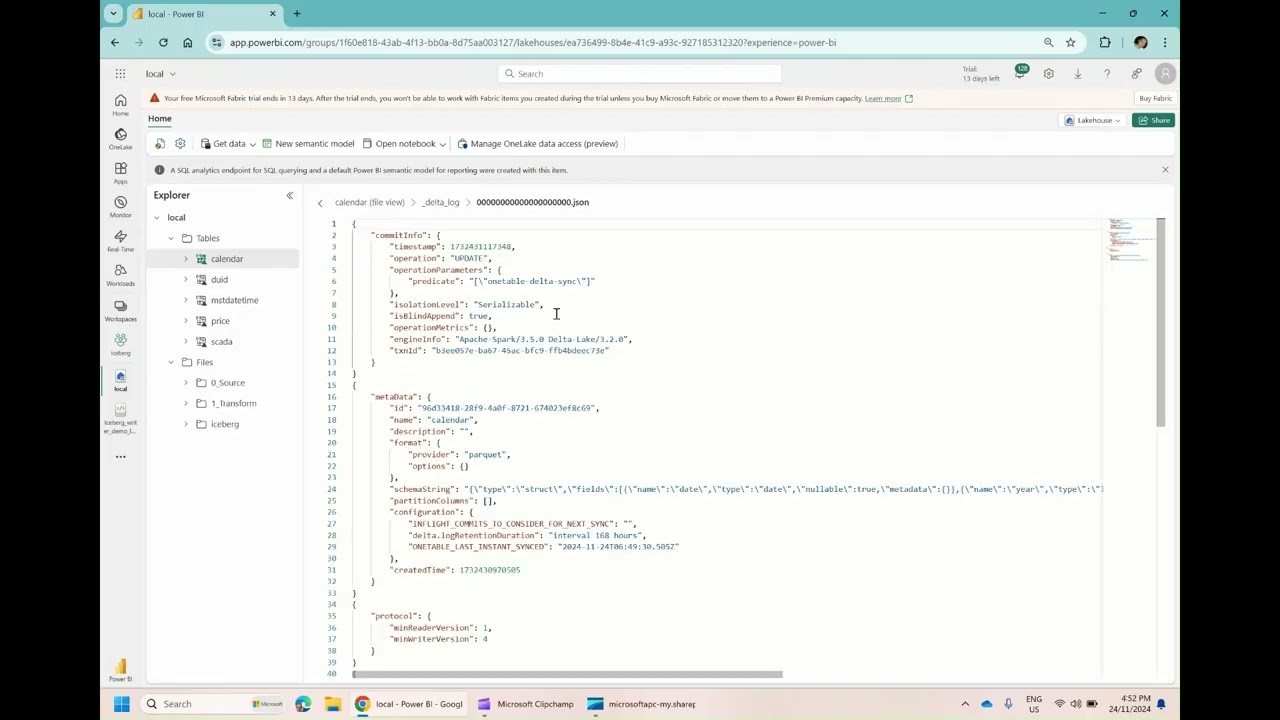Expand the iceberg folder in Files

pyautogui.click(x=185, y=424)
